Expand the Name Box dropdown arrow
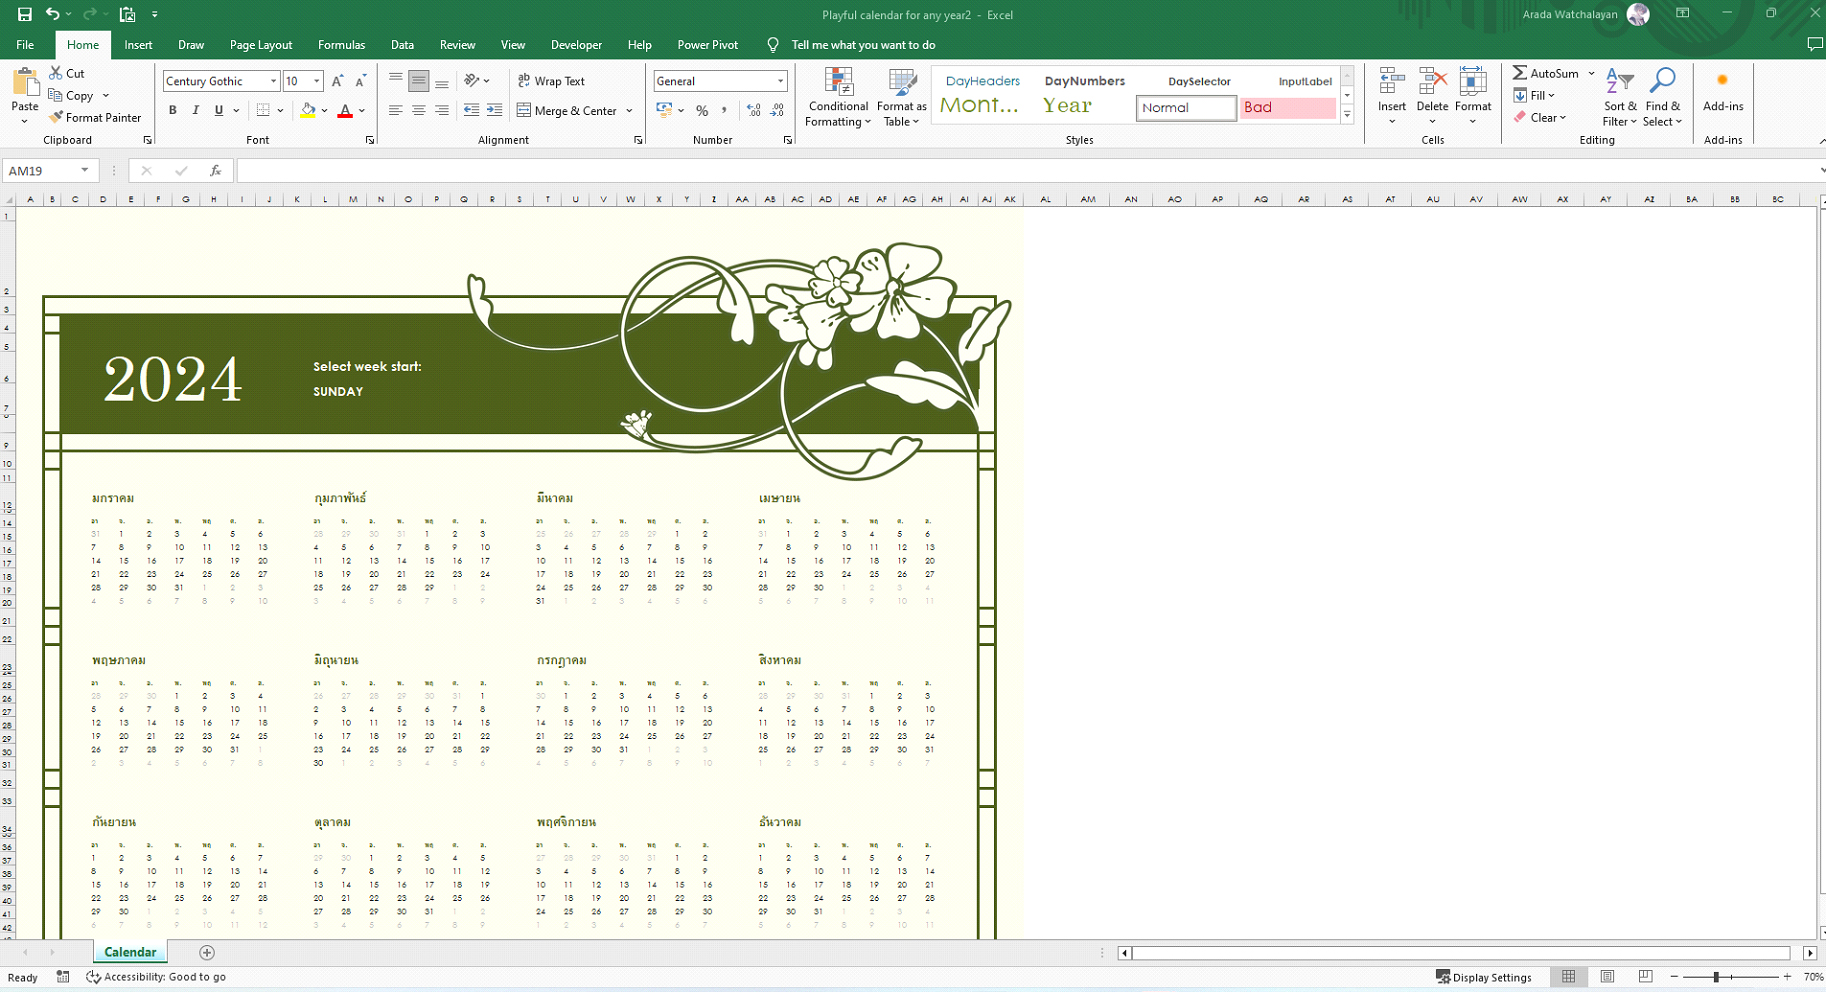This screenshot has height=992, width=1826. (x=85, y=171)
